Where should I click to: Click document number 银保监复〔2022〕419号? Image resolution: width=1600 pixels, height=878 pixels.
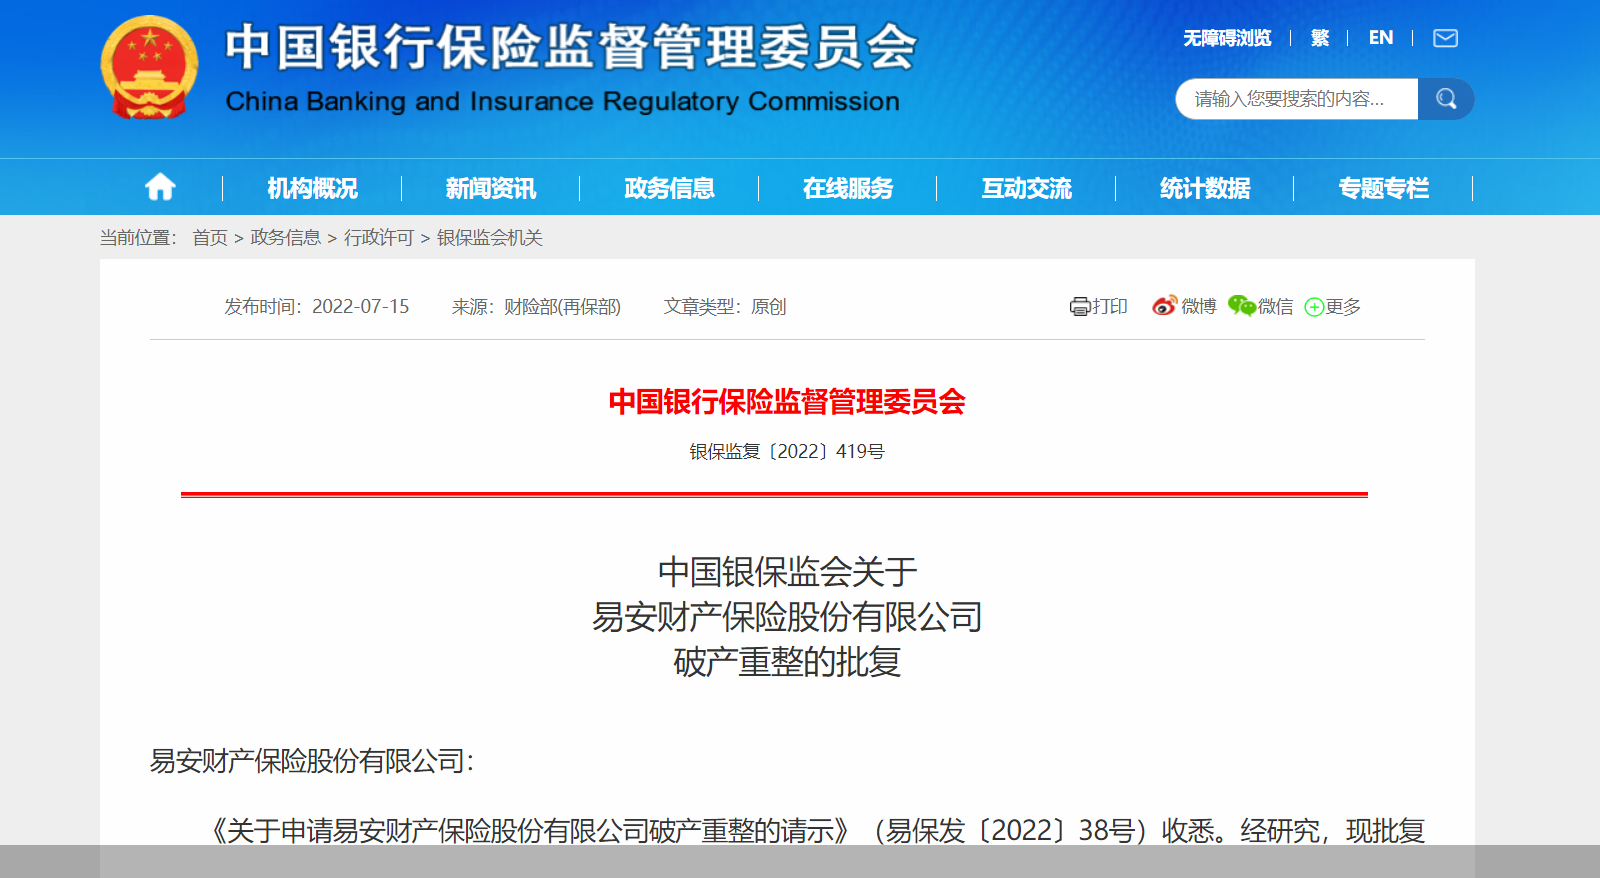click(787, 452)
